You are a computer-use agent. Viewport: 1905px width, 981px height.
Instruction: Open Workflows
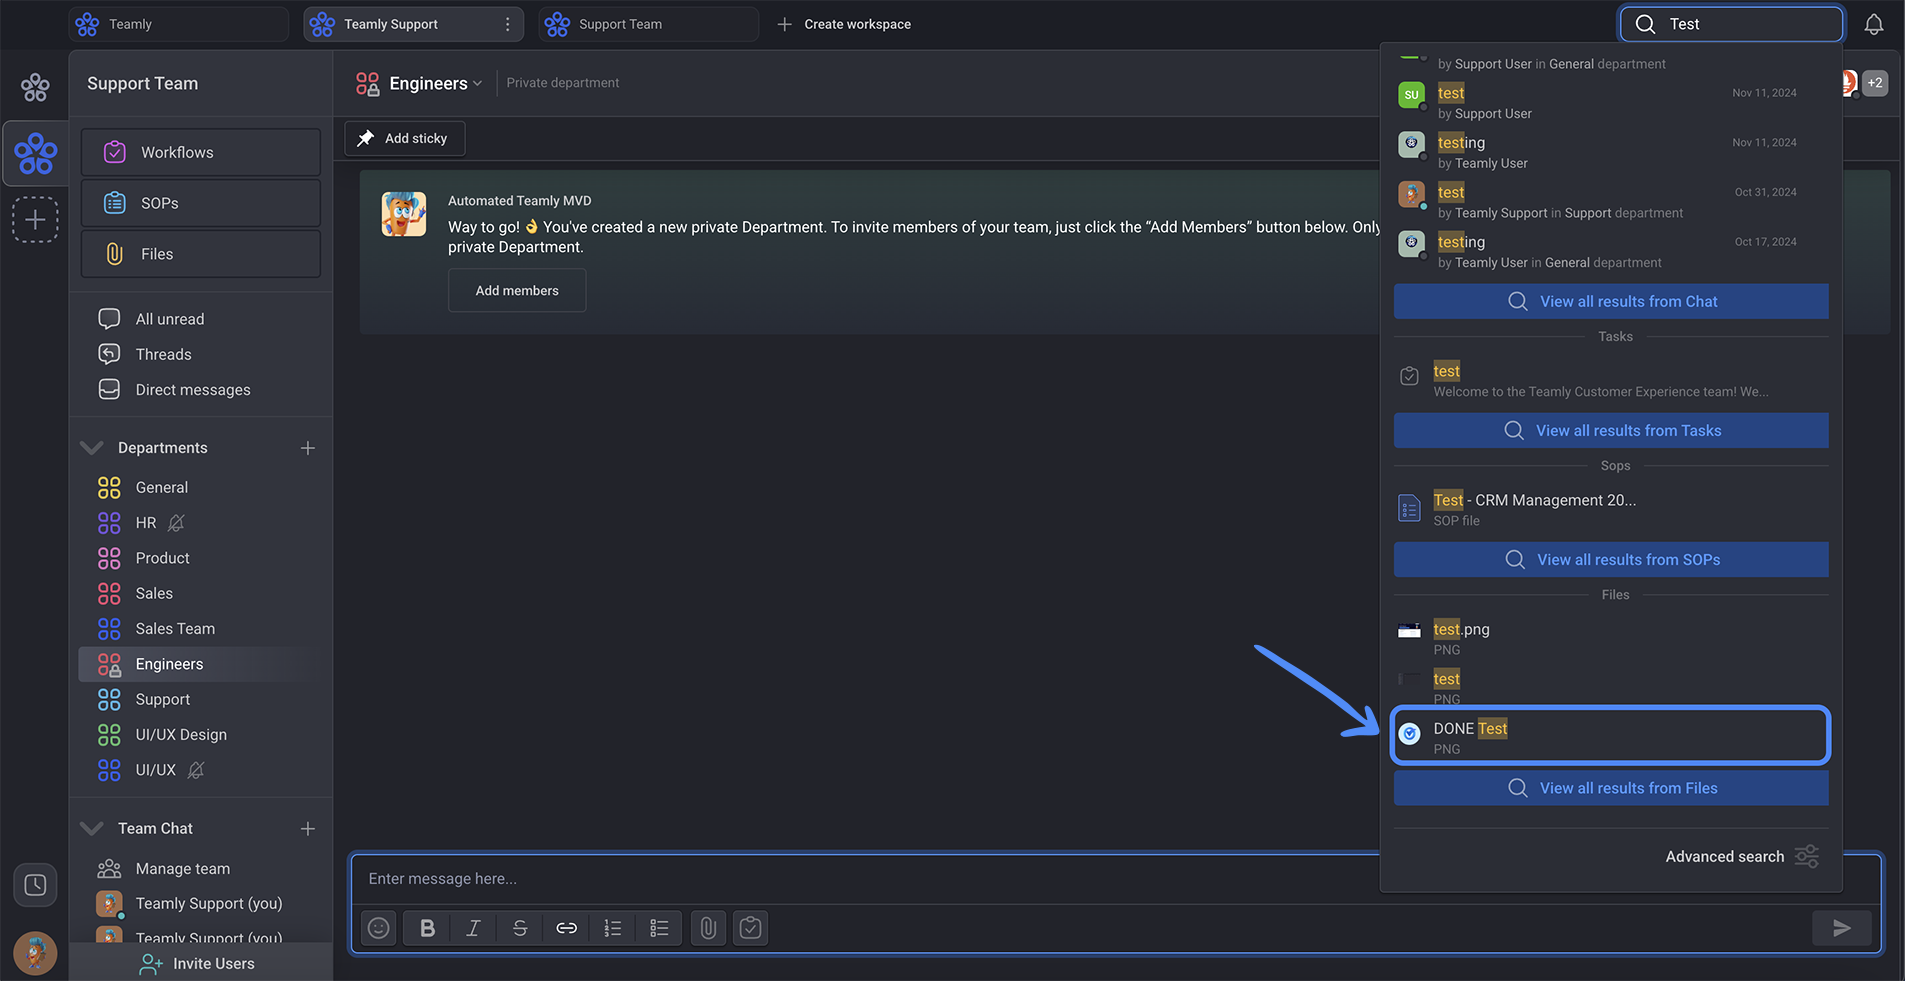click(201, 152)
